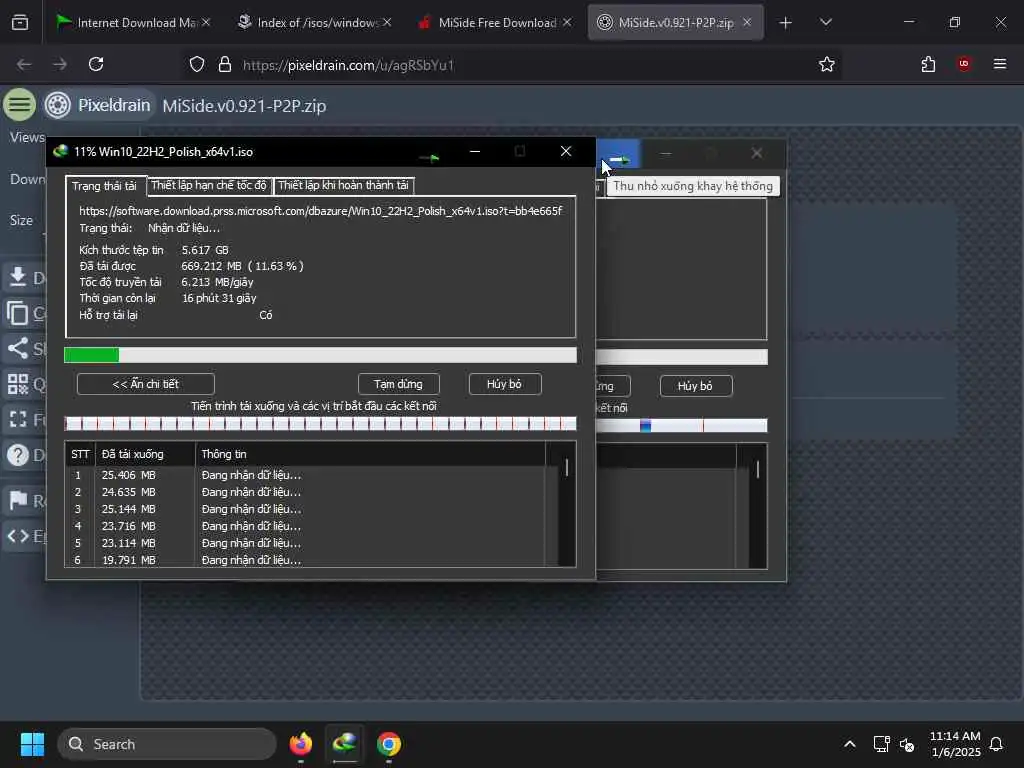This screenshot has width=1024, height=768.
Task: Select connection row 1 with 25.406 MB
Action: point(305,475)
